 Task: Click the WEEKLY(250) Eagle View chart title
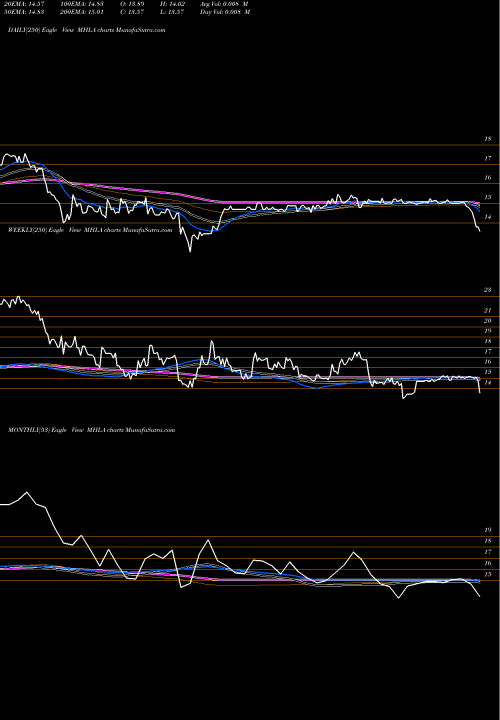click(x=90, y=230)
